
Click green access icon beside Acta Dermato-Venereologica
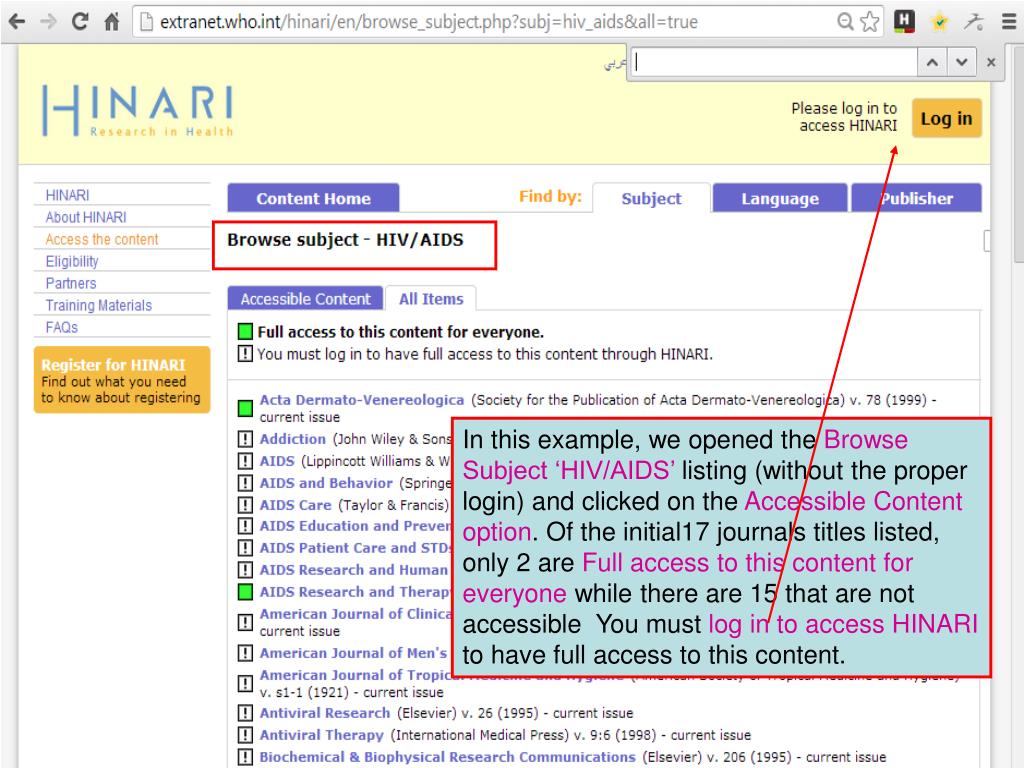point(245,408)
